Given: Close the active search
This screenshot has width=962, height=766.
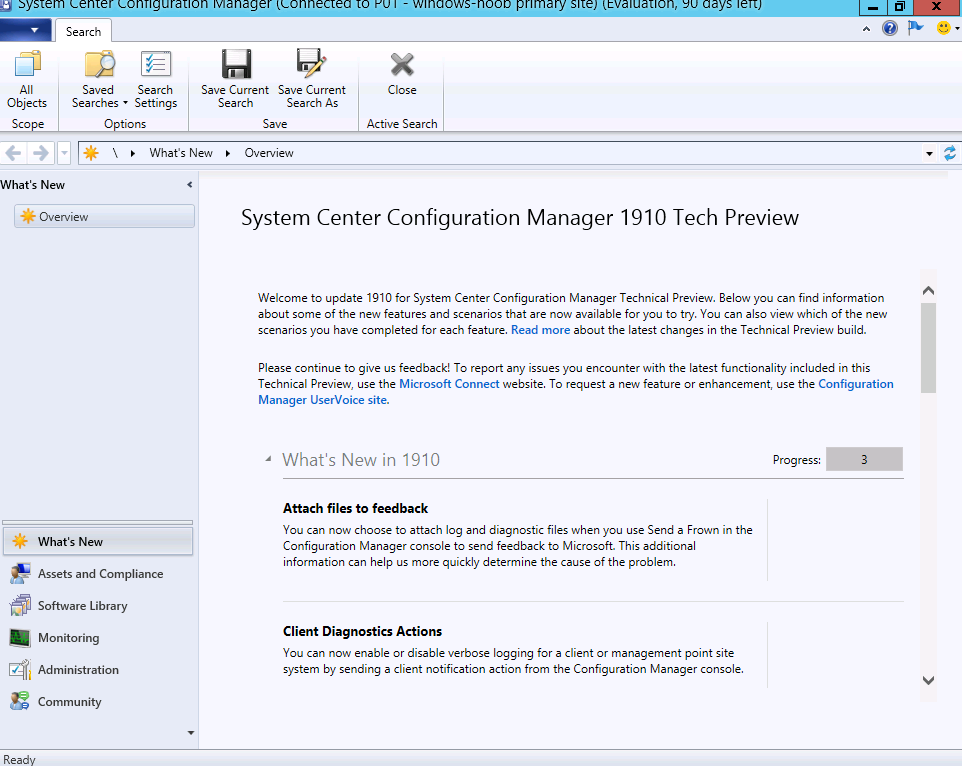Looking at the screenshot, I should (402, 74).
